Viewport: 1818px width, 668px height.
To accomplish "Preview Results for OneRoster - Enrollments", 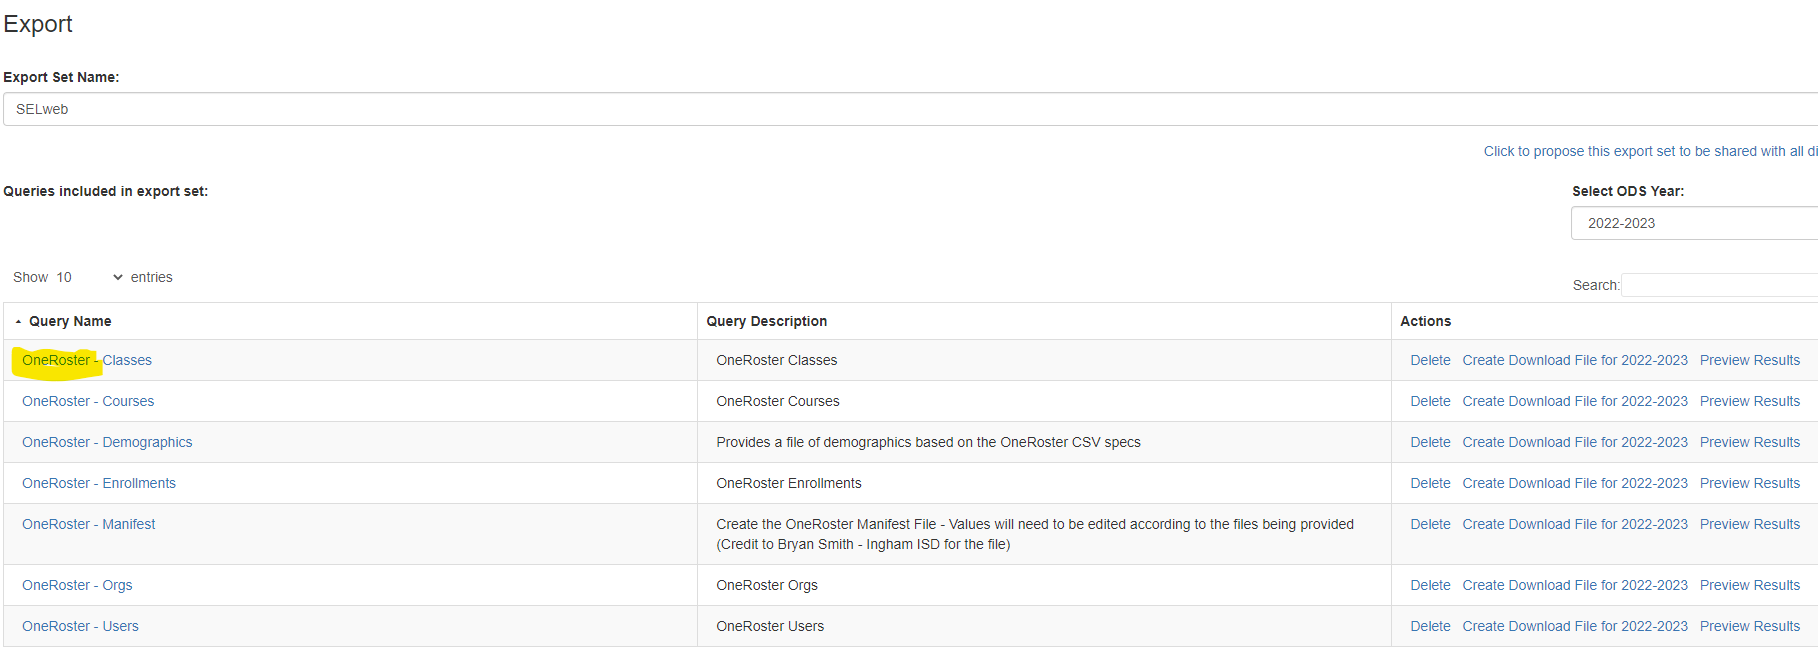I will (1750, 483).
